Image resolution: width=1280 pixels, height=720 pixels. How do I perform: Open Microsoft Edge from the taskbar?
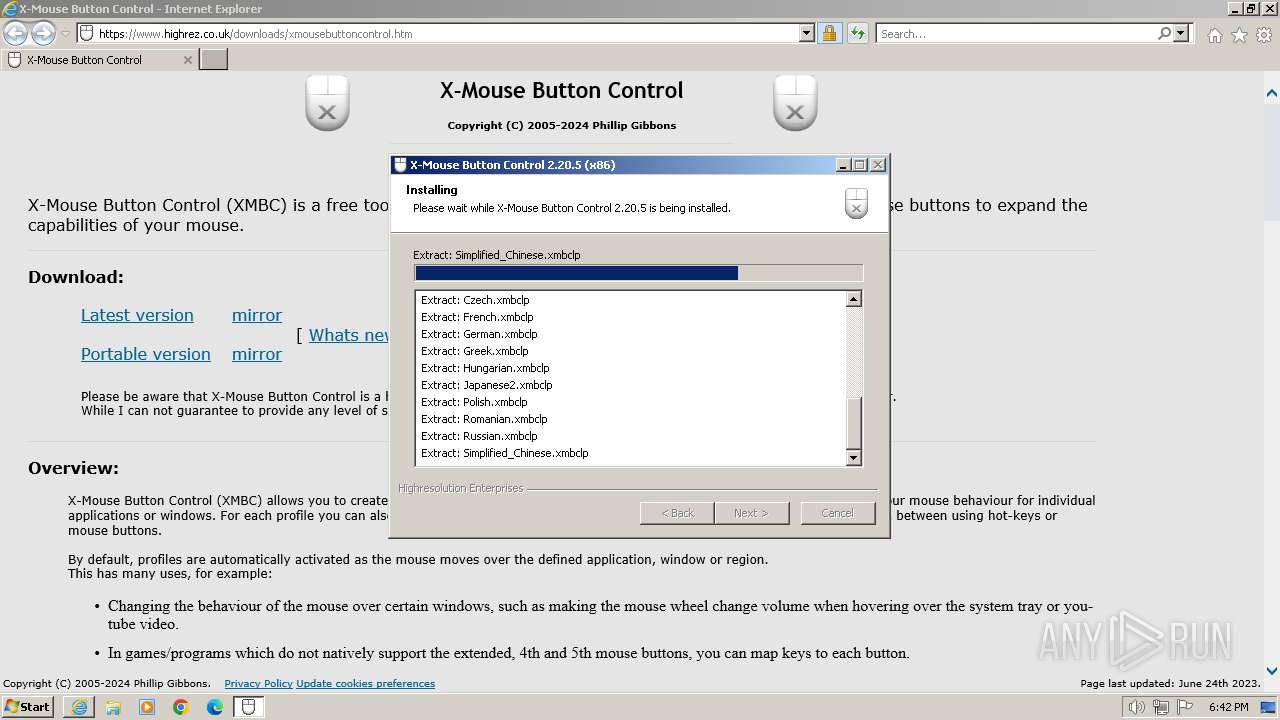tap(215, 707)
